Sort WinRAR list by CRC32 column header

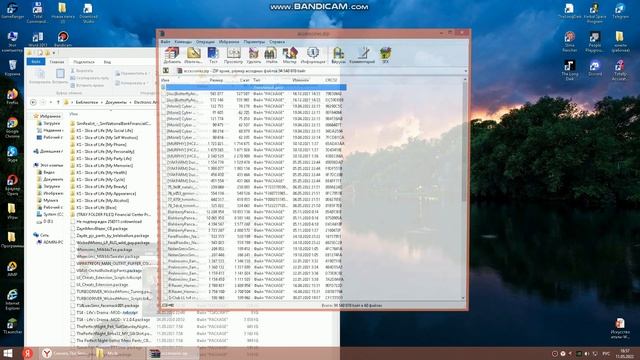(331, 80)
